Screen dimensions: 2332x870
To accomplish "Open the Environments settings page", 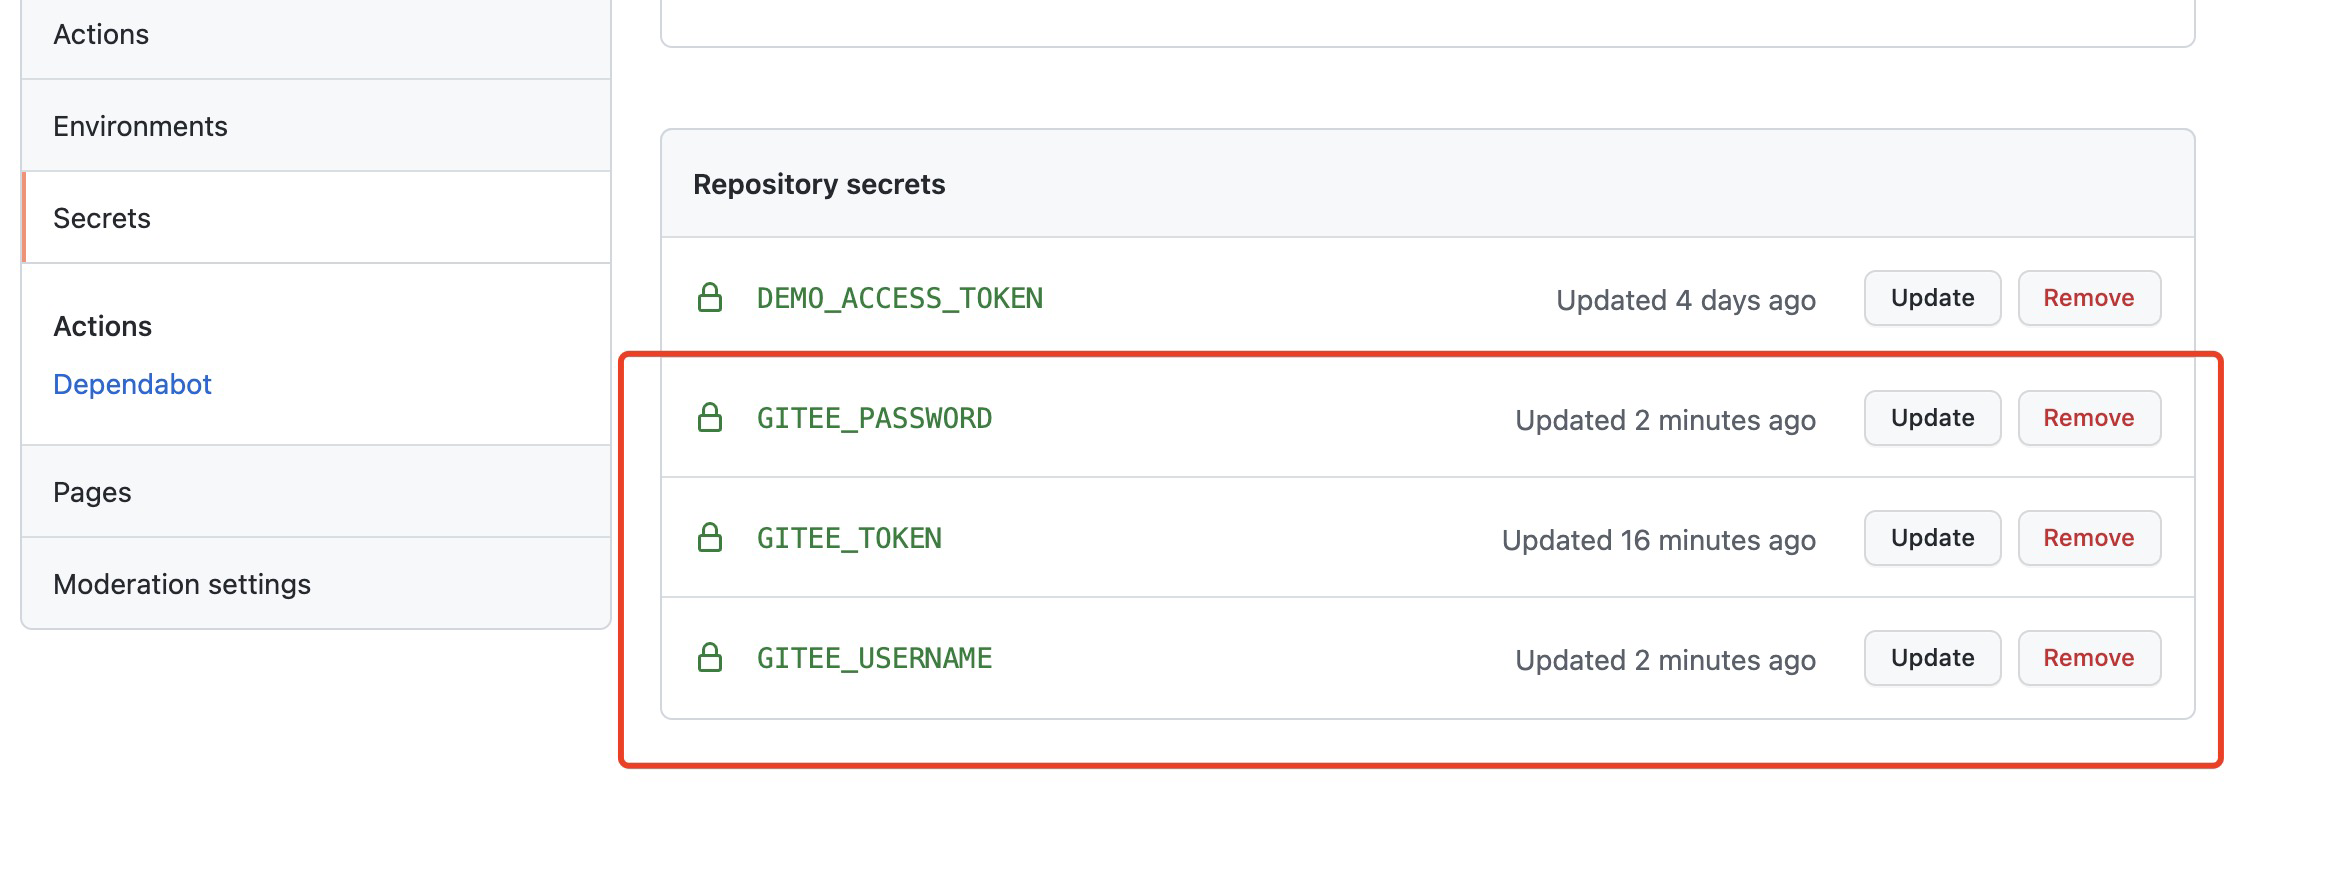I will [x=316, y=126].
